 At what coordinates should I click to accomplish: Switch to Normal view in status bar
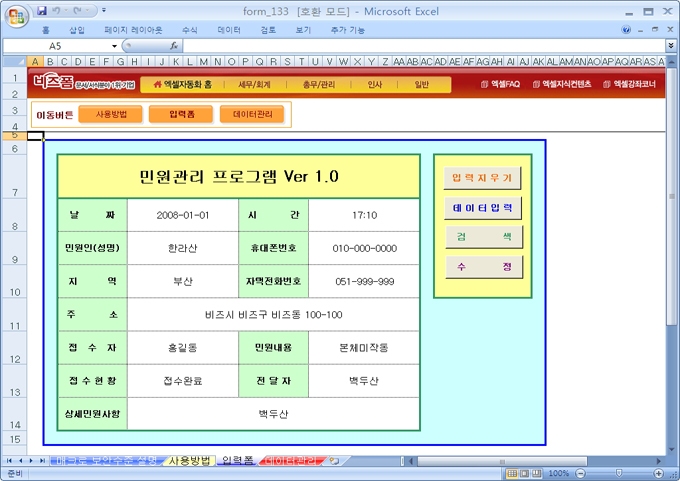(512, 473)
